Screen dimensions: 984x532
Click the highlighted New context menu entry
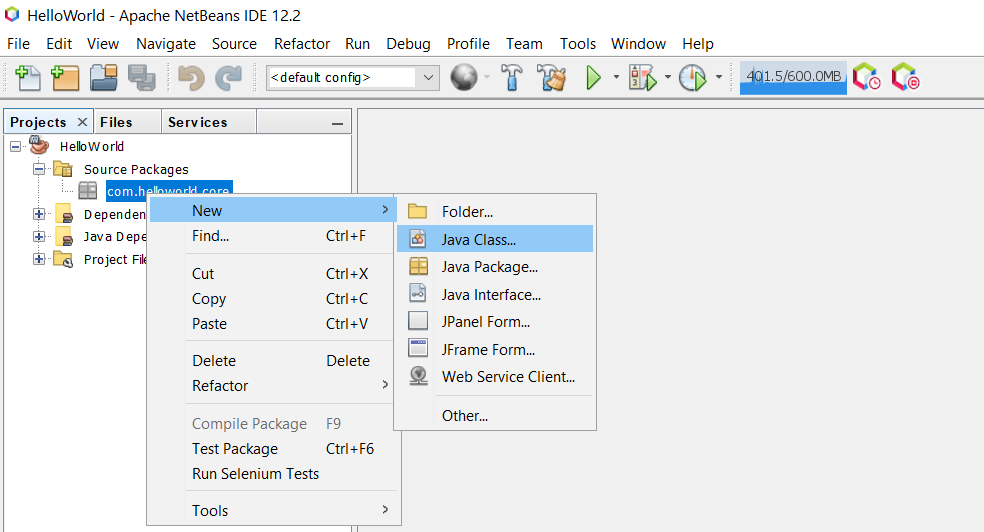point(274,210)
